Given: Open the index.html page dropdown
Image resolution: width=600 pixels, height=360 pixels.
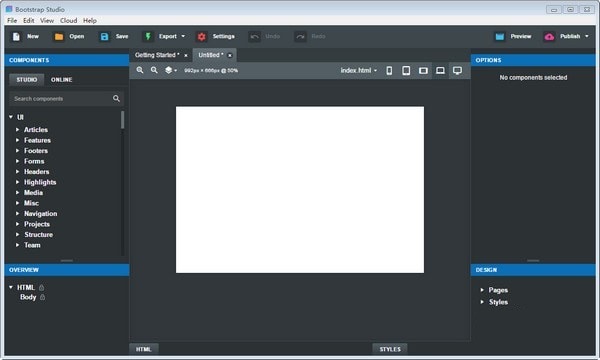Looking at the screenshot, I should tap(359, 70).
